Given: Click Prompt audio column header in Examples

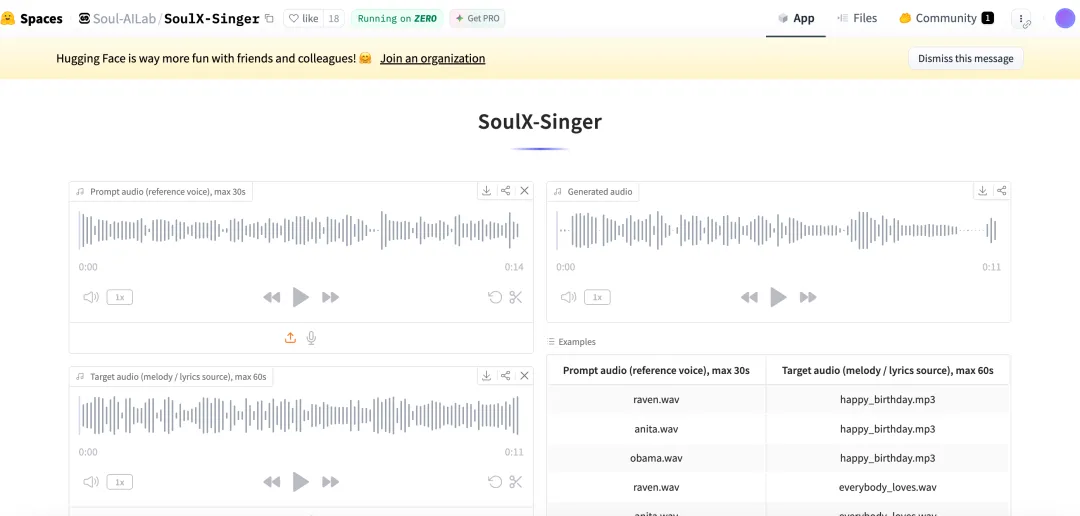Looking at the screenshot, I should (656, 370).
